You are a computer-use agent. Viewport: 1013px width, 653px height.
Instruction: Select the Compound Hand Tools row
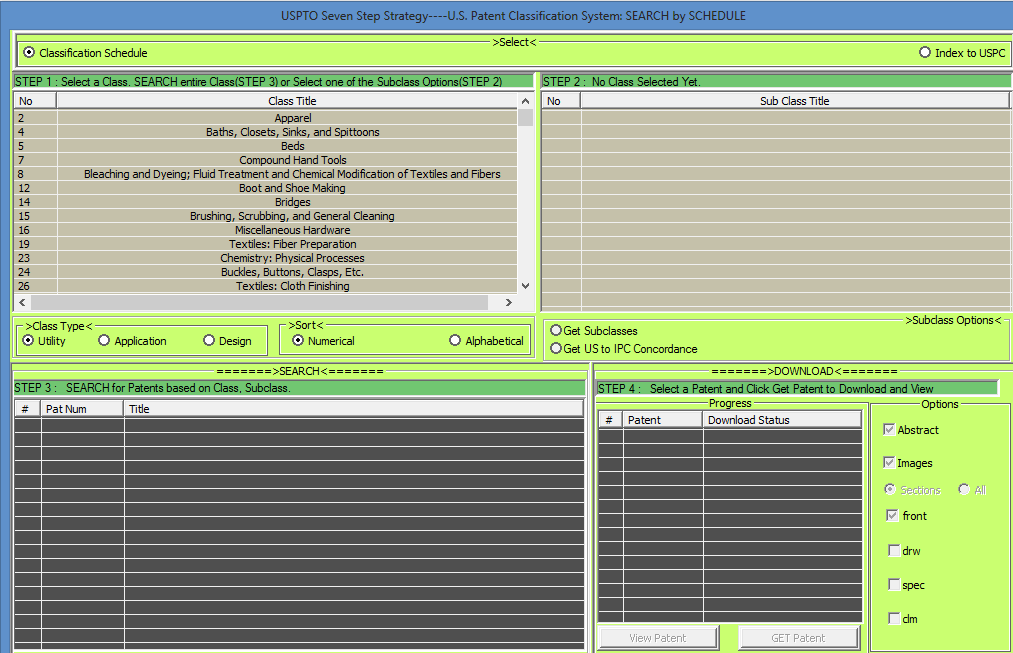[x=266, y=160]
